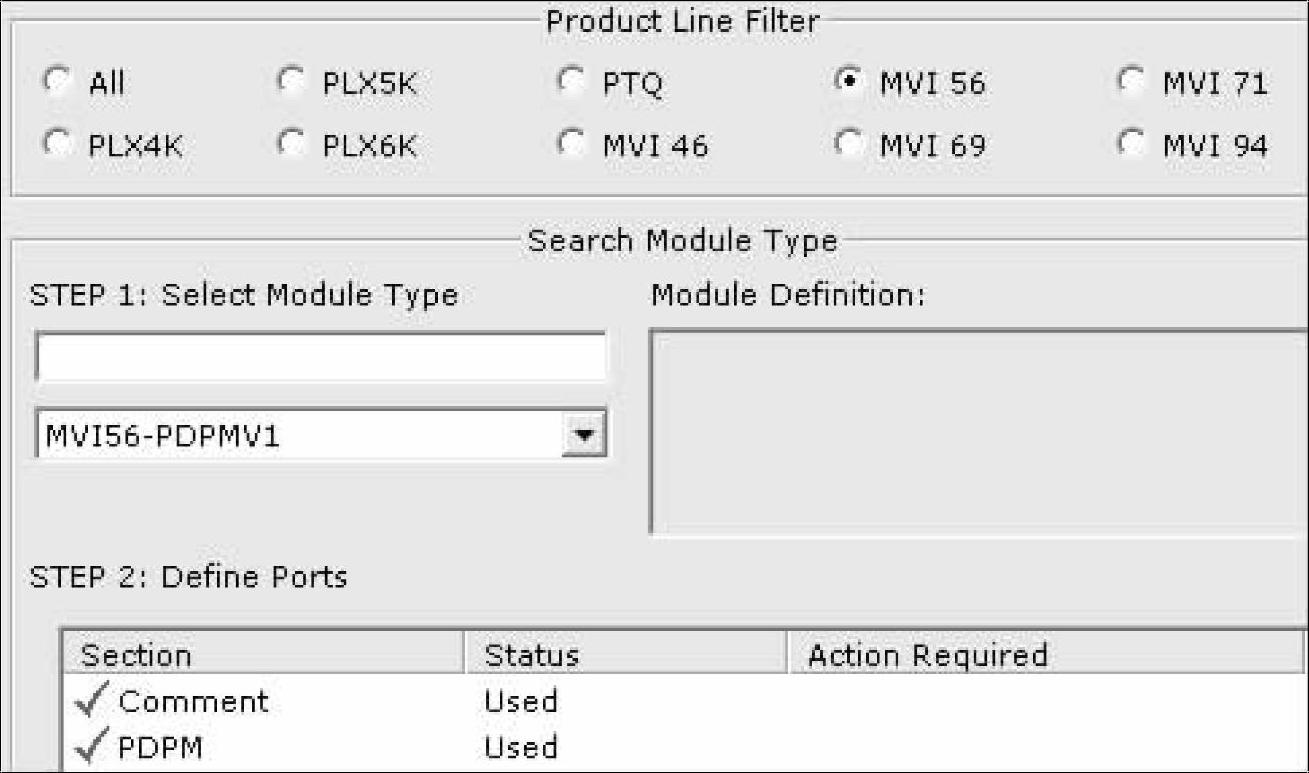Choose MVI 69 filter option
The height and width of the screenshot is (773, 1309).
pyautogui.click(x=847, y=144)
